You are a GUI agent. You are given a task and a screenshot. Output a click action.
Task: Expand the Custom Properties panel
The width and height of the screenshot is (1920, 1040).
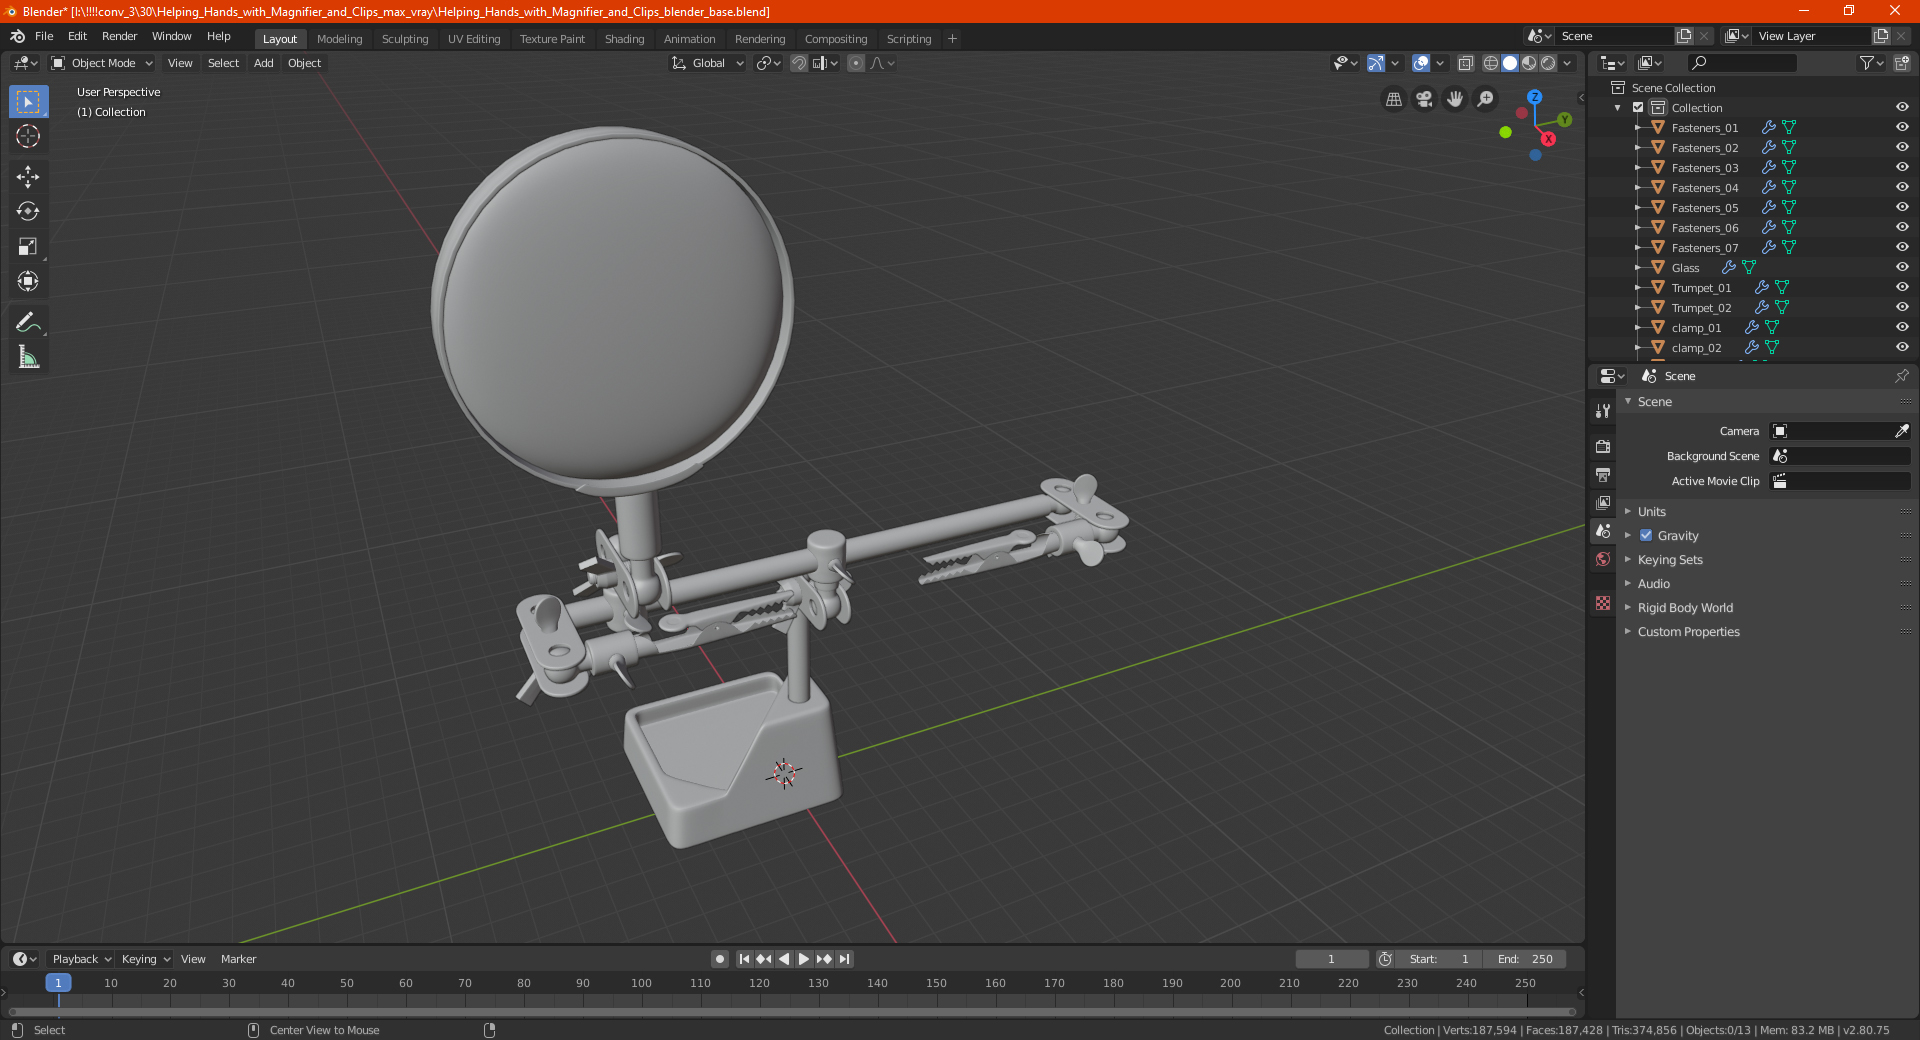[1688, 631]
